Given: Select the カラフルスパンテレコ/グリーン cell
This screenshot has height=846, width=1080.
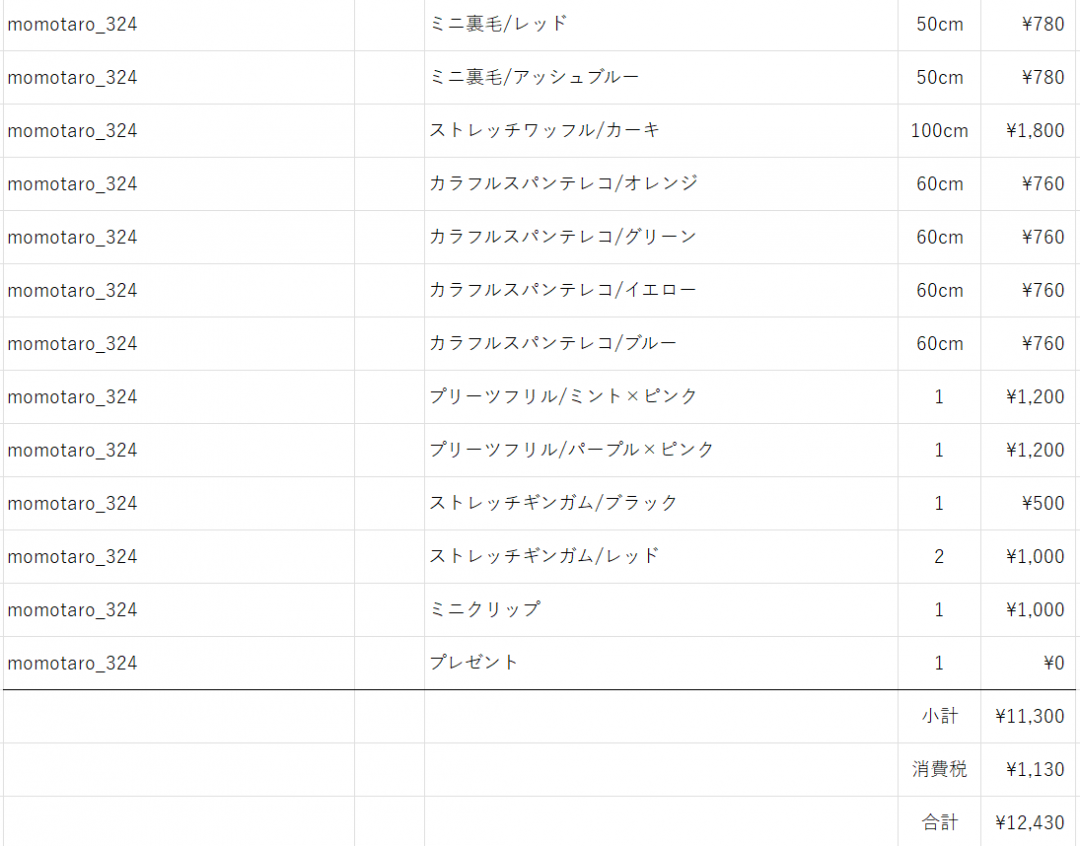Looking at the screenshot, I should pyautogui.click(x=562, y=237).
